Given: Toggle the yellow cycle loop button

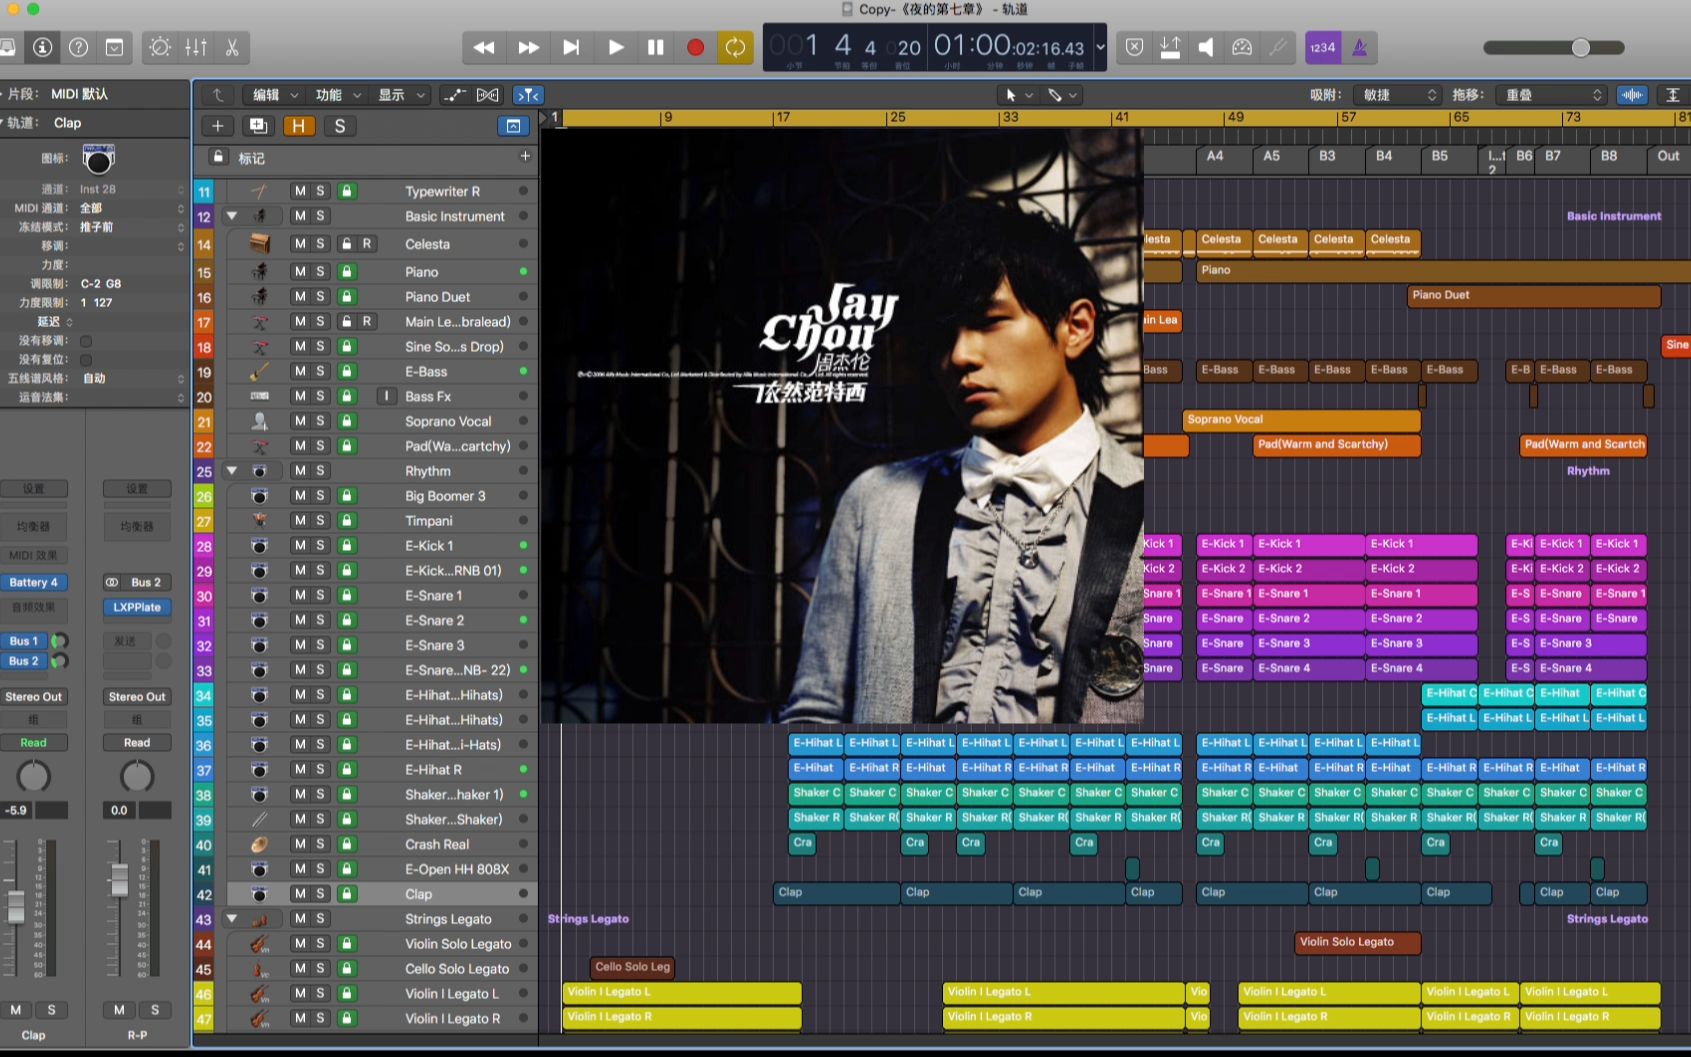Looking at the screenshot, I should 735,47.
